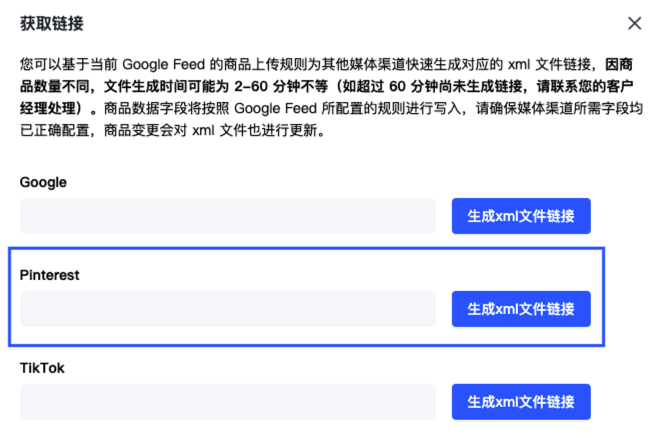670x445 pixels.
Task: Click the bold 因商 at first line end
Action: click(619, 65)
